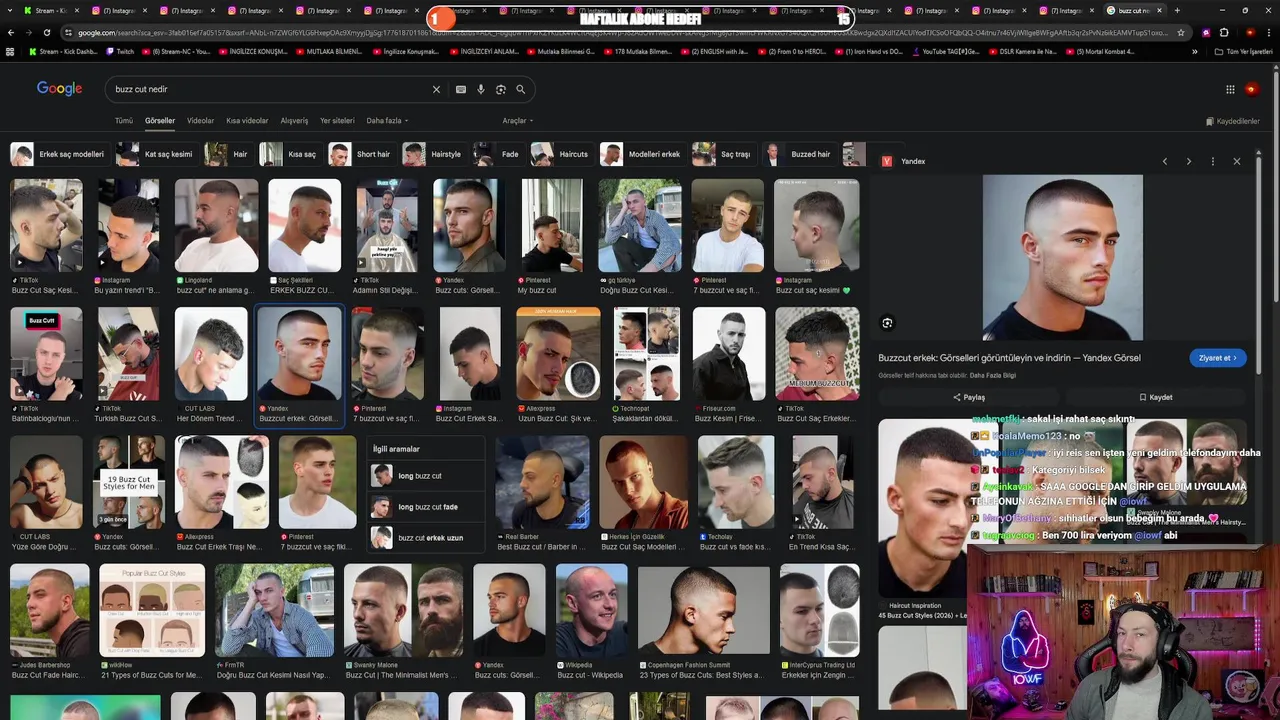Open Techolay Buzz cut vs fade thumbnail

pos(736,482)
